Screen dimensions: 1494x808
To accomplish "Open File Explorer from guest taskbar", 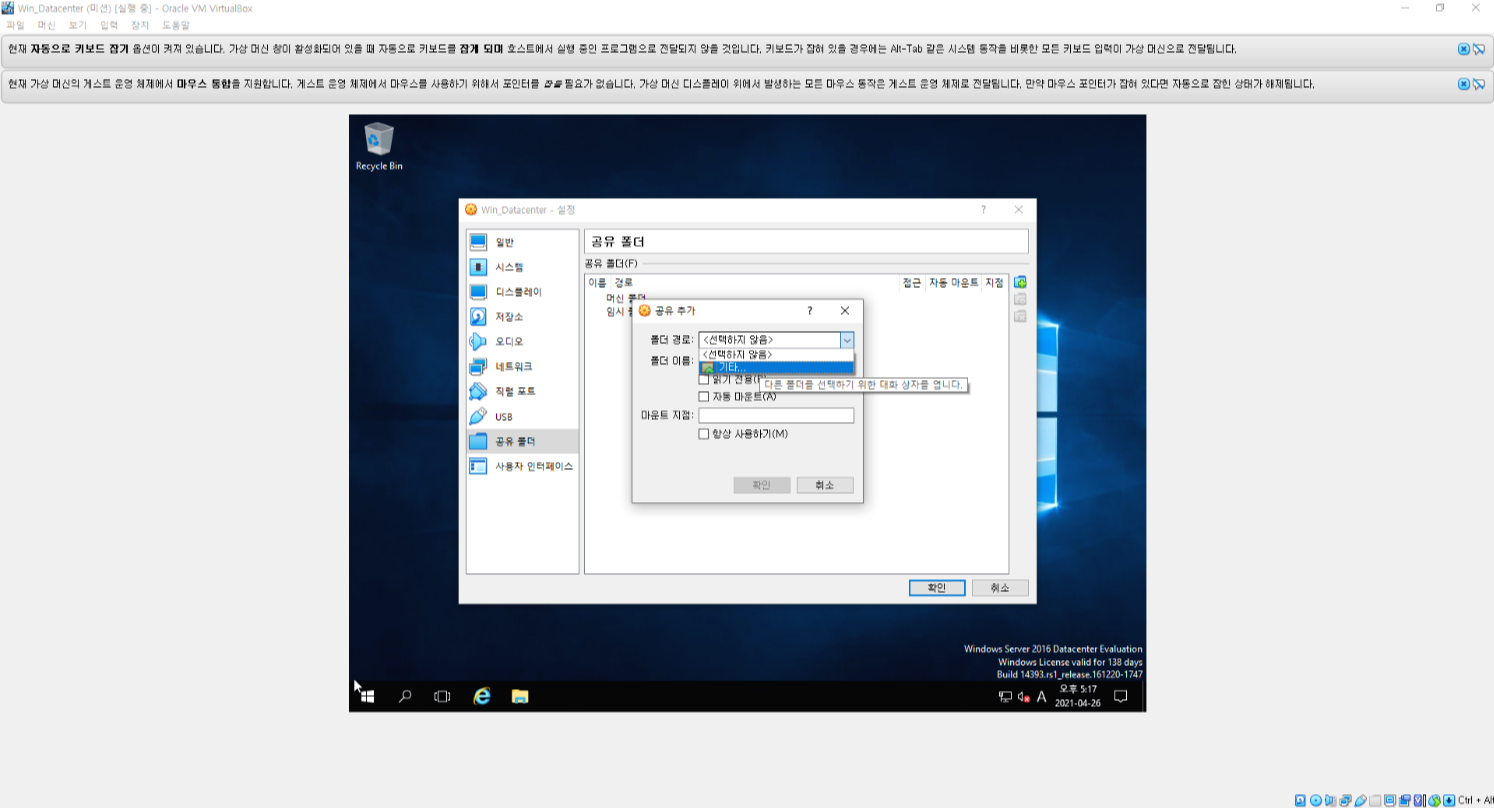I will pyautogui.click(x=520, y=696).
